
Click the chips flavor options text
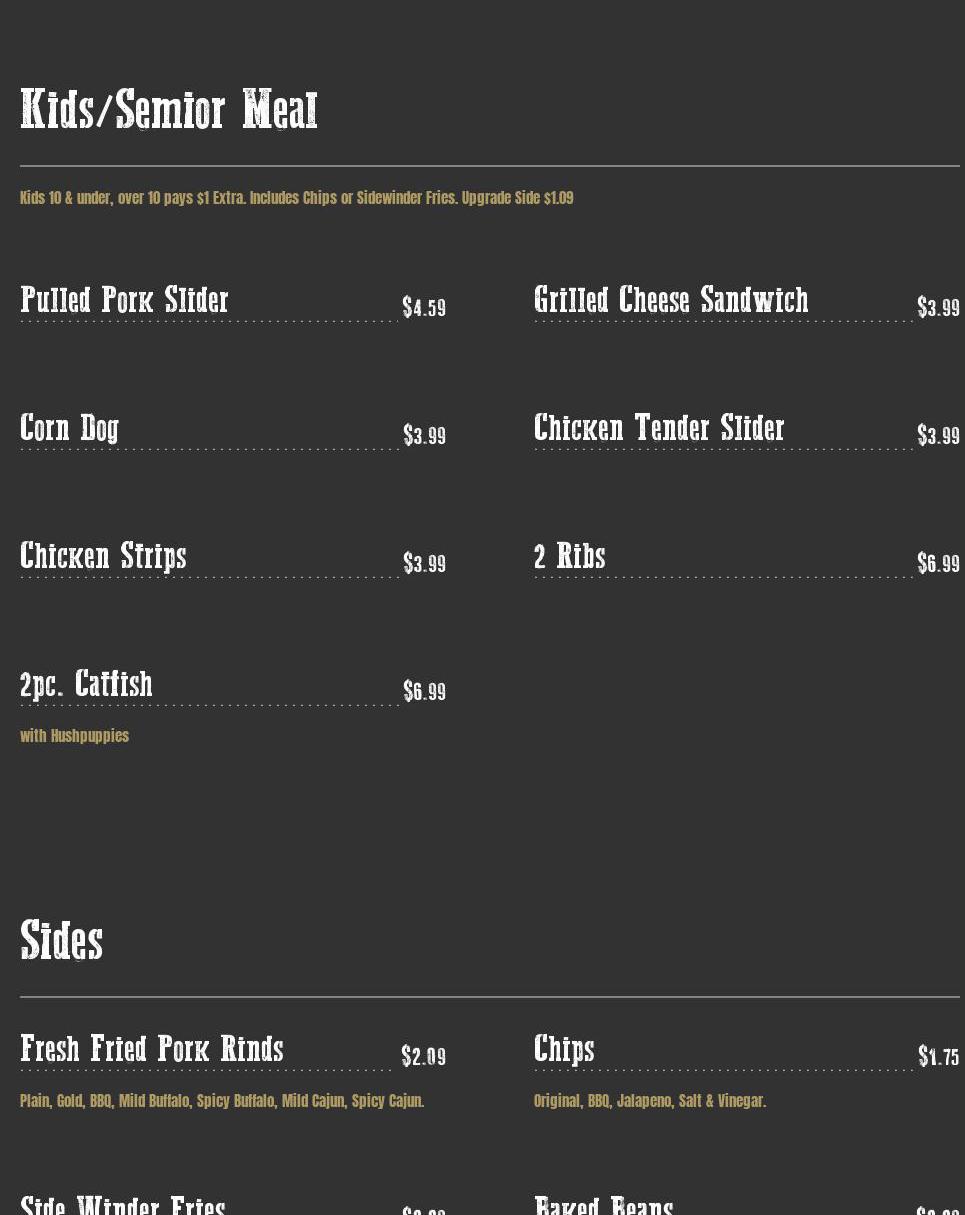(650, 1101)
